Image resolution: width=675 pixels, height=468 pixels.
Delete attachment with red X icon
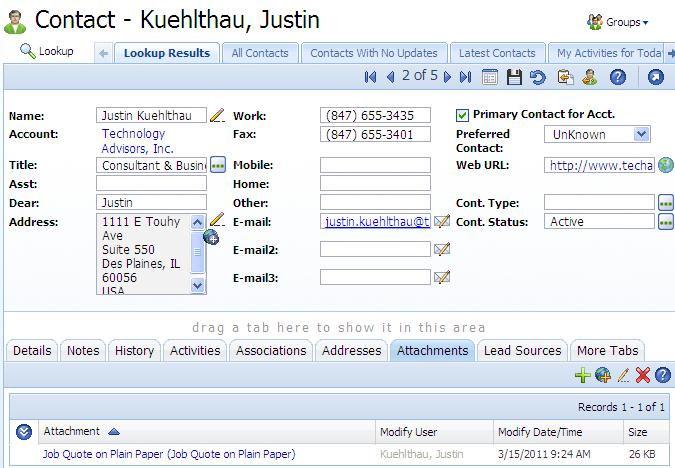pos(643,375)
